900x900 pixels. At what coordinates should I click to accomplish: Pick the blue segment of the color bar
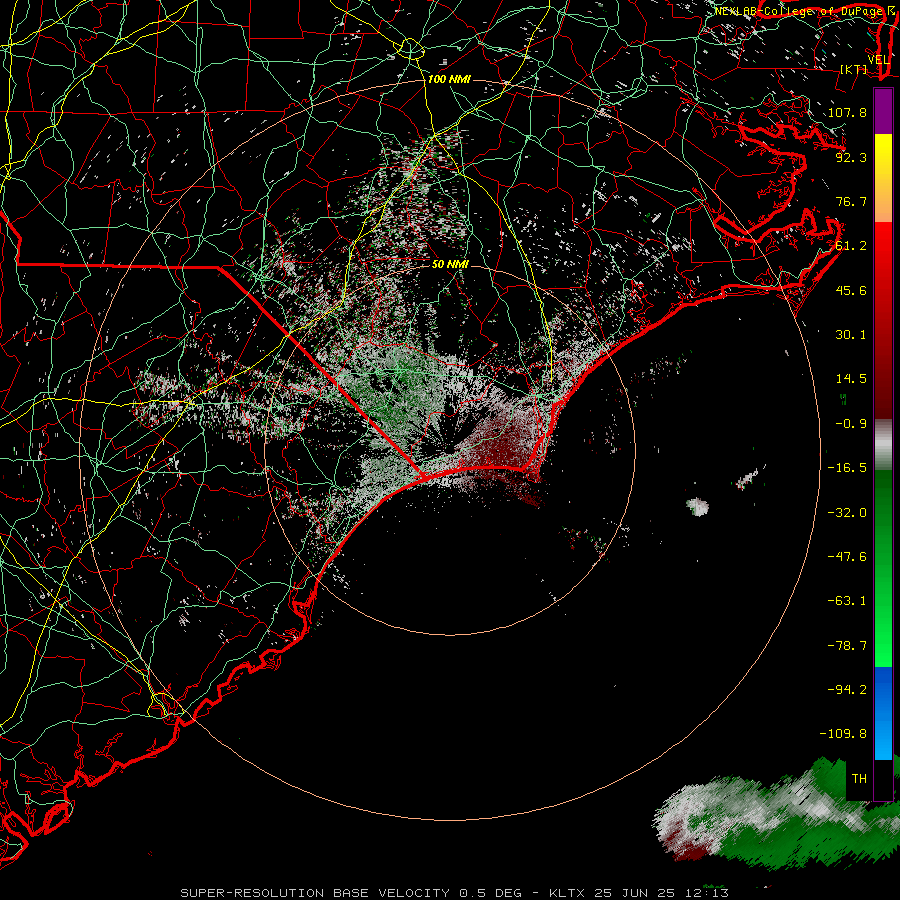pyautogui.click(x=883, y=713)
